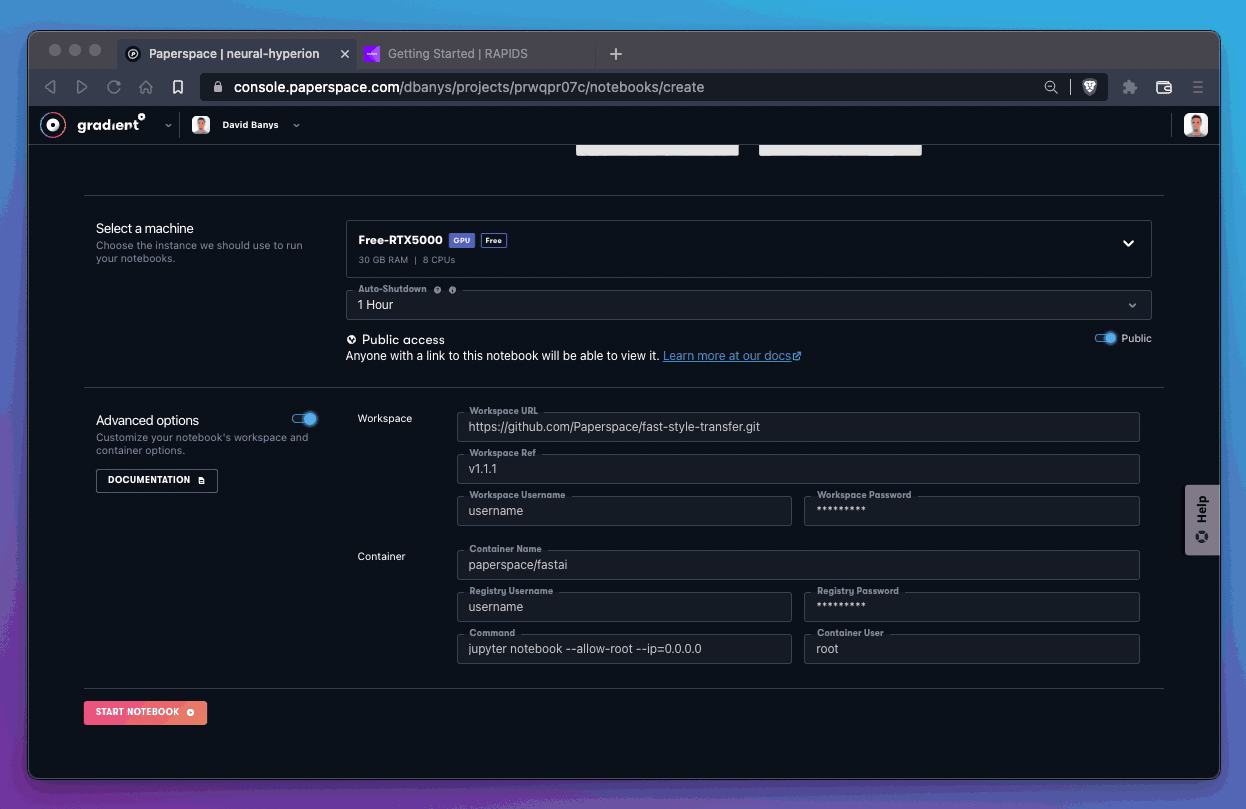Expand the Free-RTX5000 machine selector
Image resolution: width=1246 pixels, height=809 pixels.
748,249
